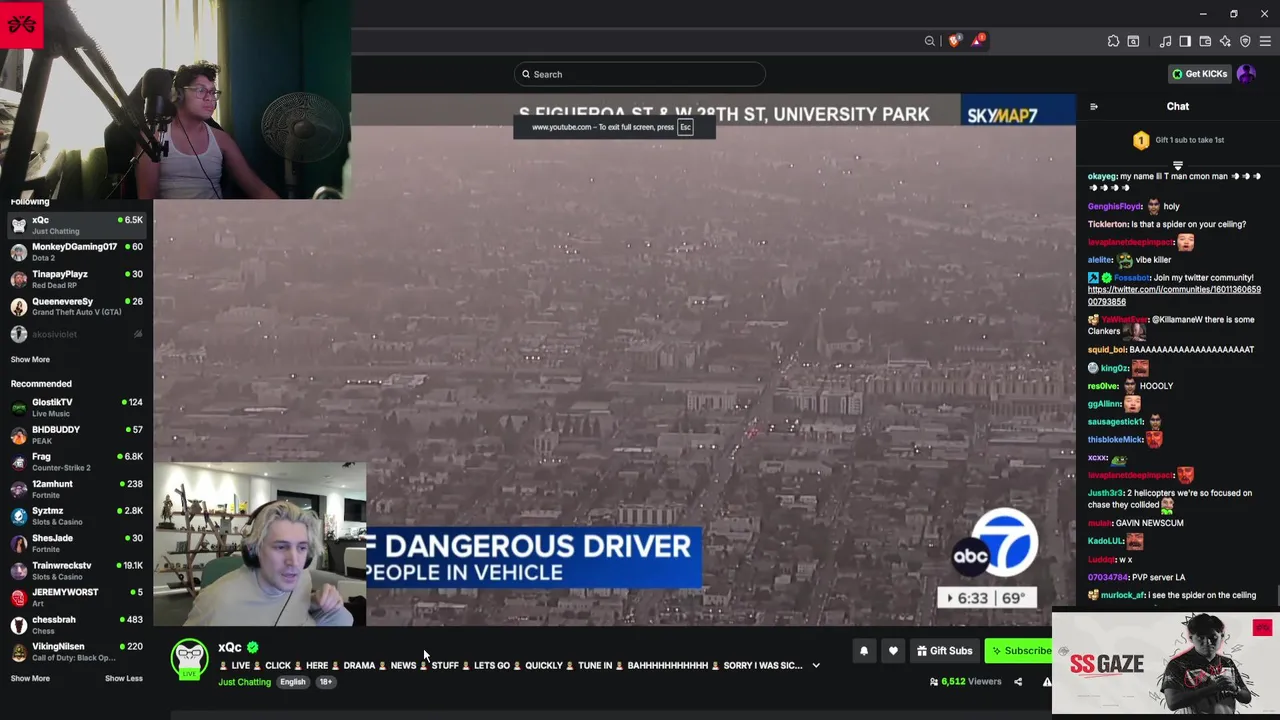Open offline akosiviolet channel in sidebar
This screenshot has height=720, width=1280.
point(77,334)
